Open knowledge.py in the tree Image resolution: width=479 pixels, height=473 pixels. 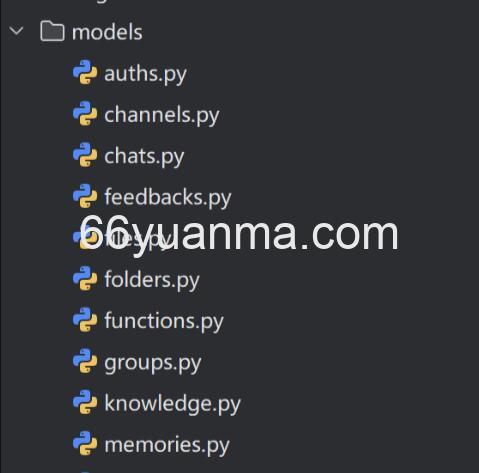point(172,404)
